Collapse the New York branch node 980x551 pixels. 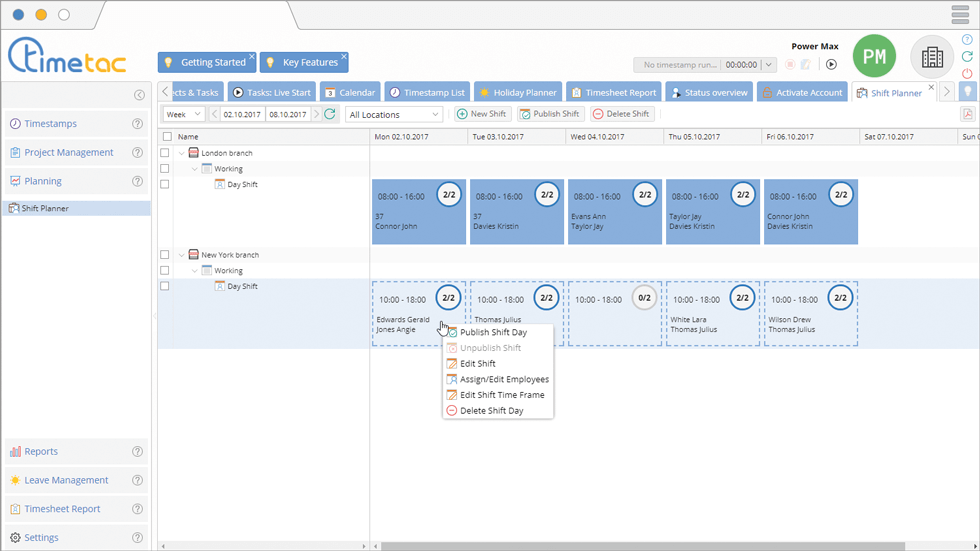[182, 255]
